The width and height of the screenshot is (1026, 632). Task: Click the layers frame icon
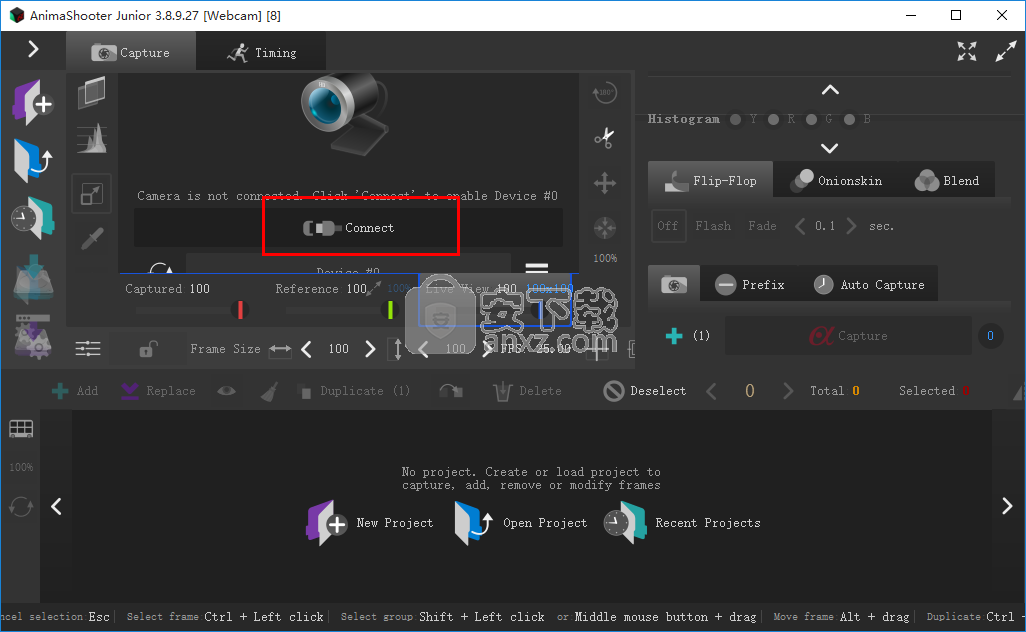(x=92, y=92)
